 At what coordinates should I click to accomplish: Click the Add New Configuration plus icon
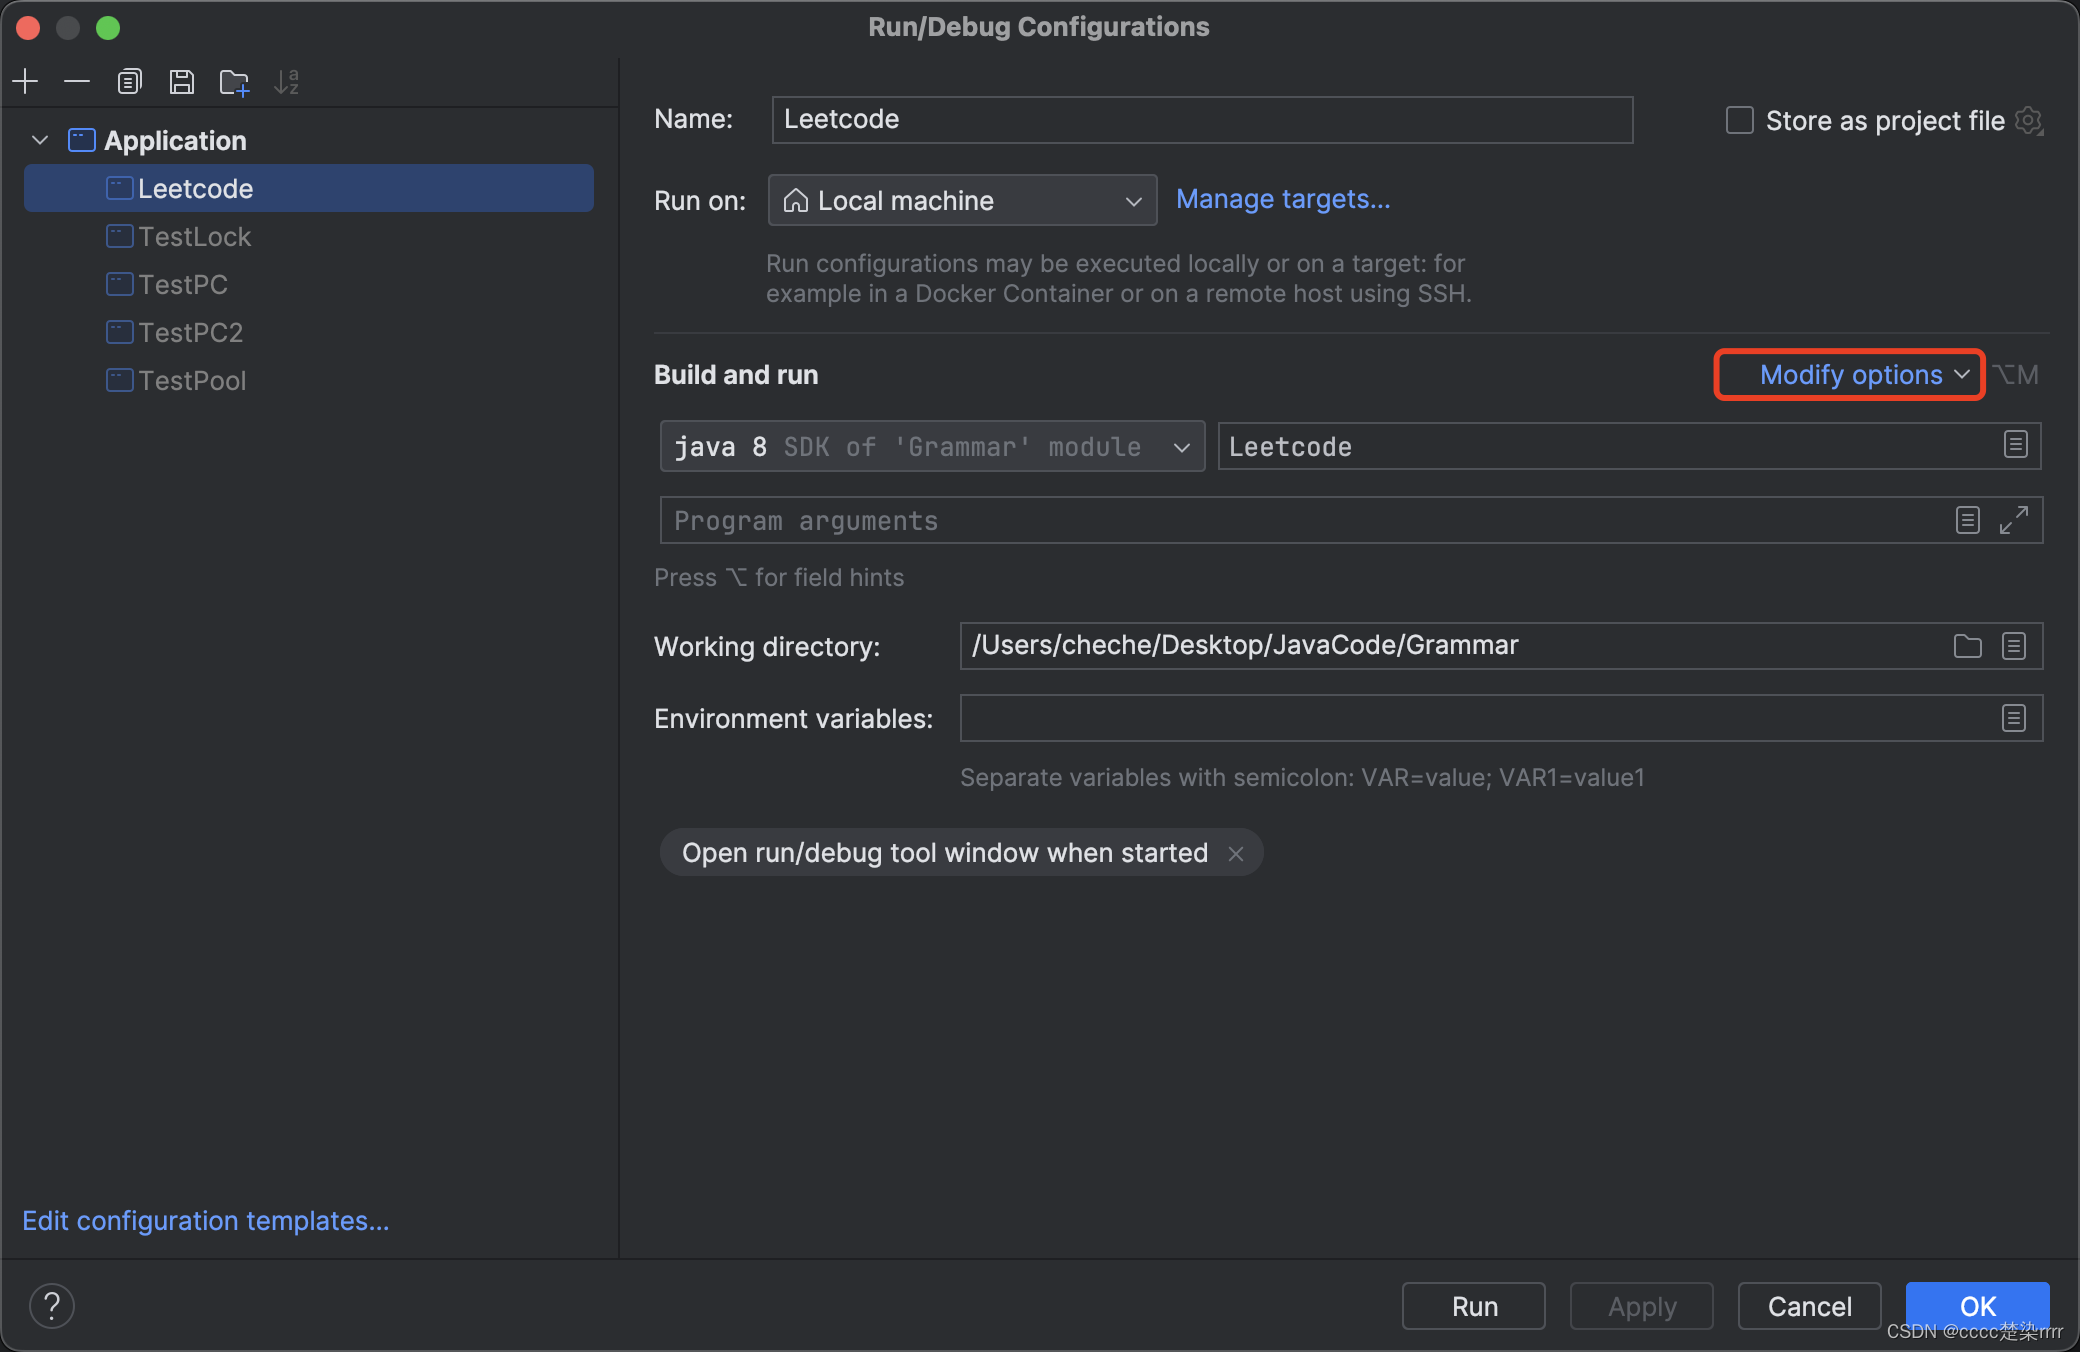pyautogui.click(x=26, y=81)
